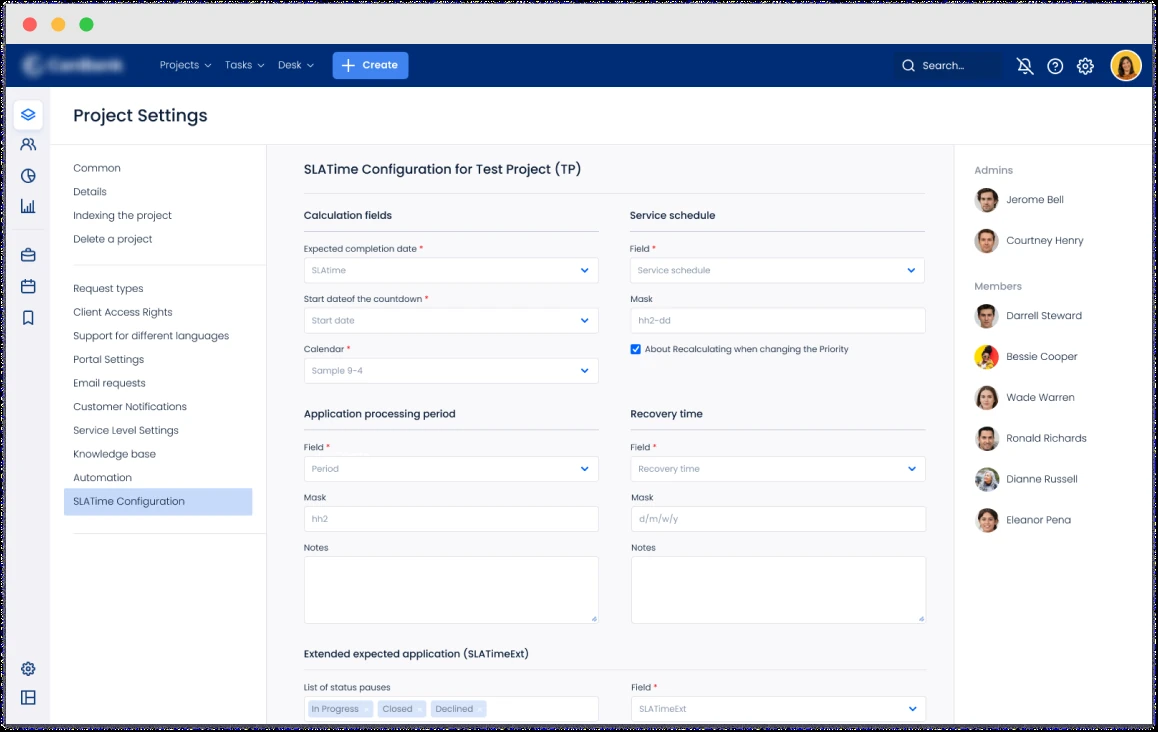
Task: Click the List of status pauses field
Action: (450, 709)
